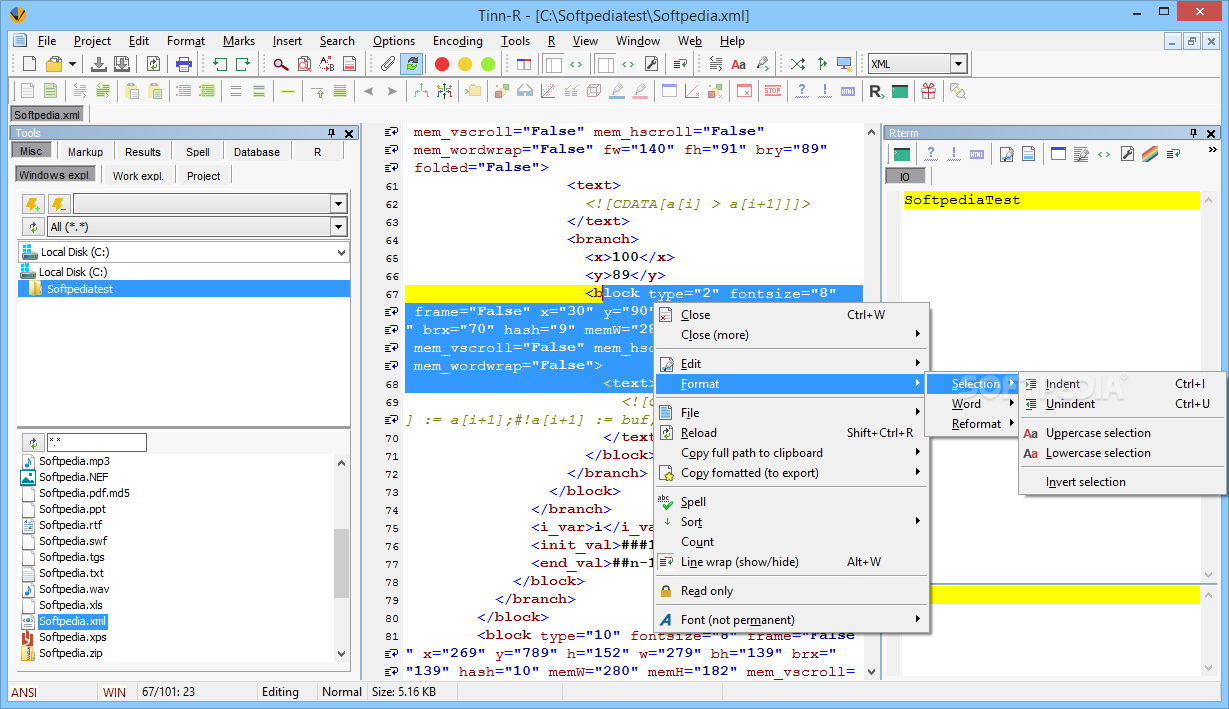This screenshot has height=709, width=1229.
Task: Toggle the highlighted sync icon in toolbar
Action: coord(411,64)
